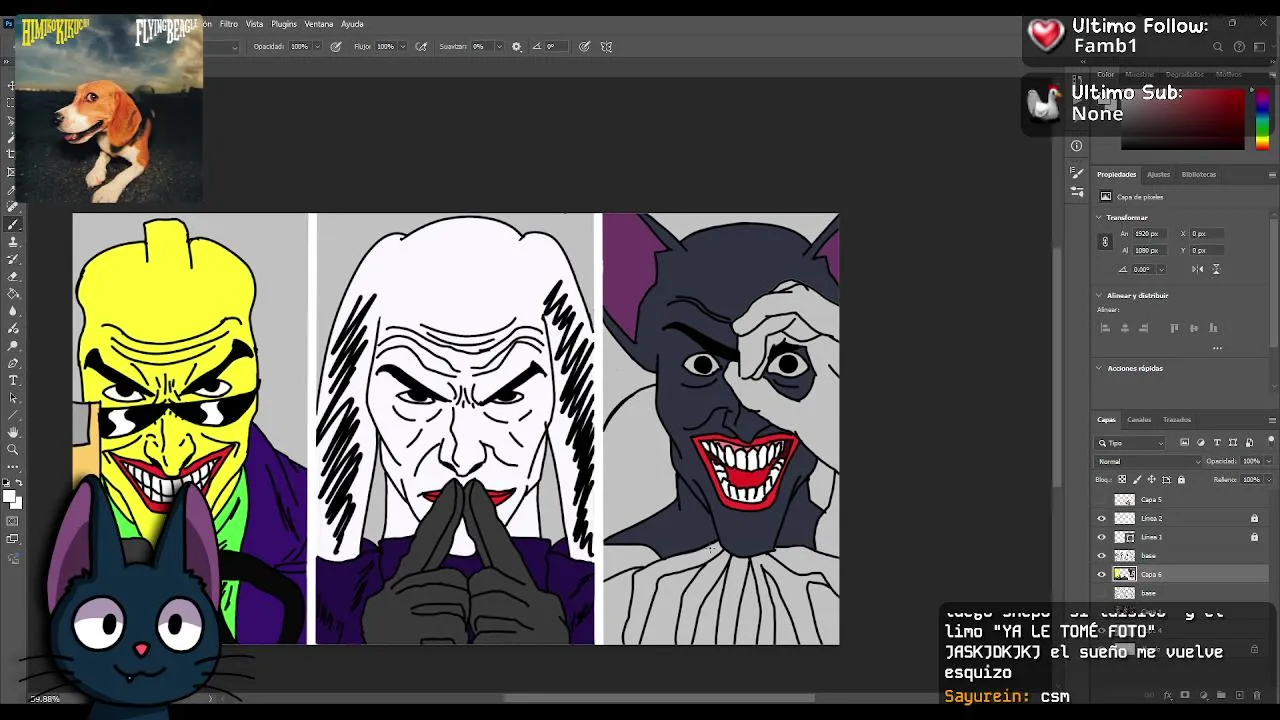The height and width of the screenshot is (720, 1280).
Task: Filter layers by type layers icon
Action: point(1217,443)
